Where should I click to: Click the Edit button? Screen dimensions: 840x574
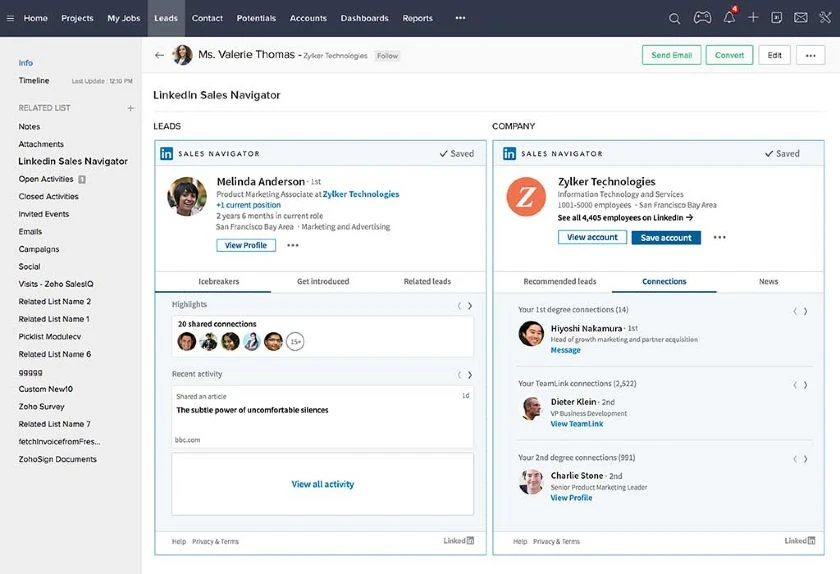pyautogui.click(x=774, y=55)
